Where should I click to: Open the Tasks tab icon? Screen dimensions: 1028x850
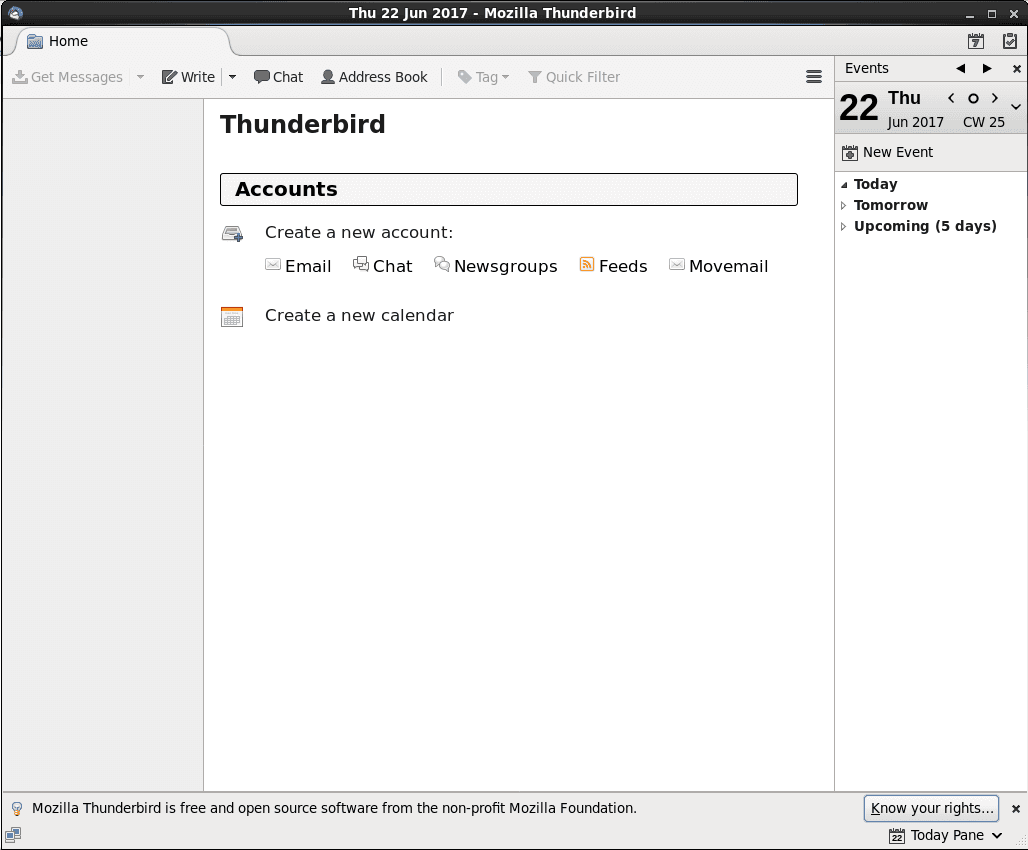pos(1010,41)
